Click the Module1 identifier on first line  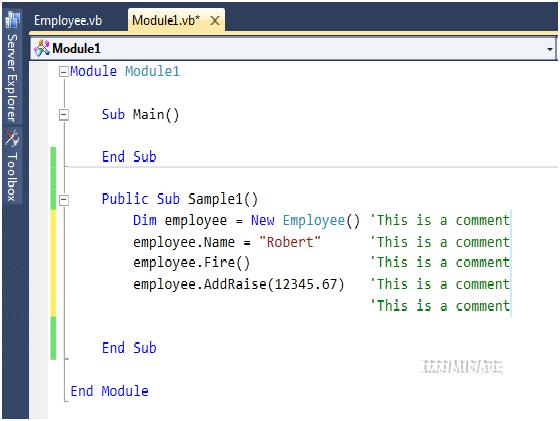tap(152, 71)
